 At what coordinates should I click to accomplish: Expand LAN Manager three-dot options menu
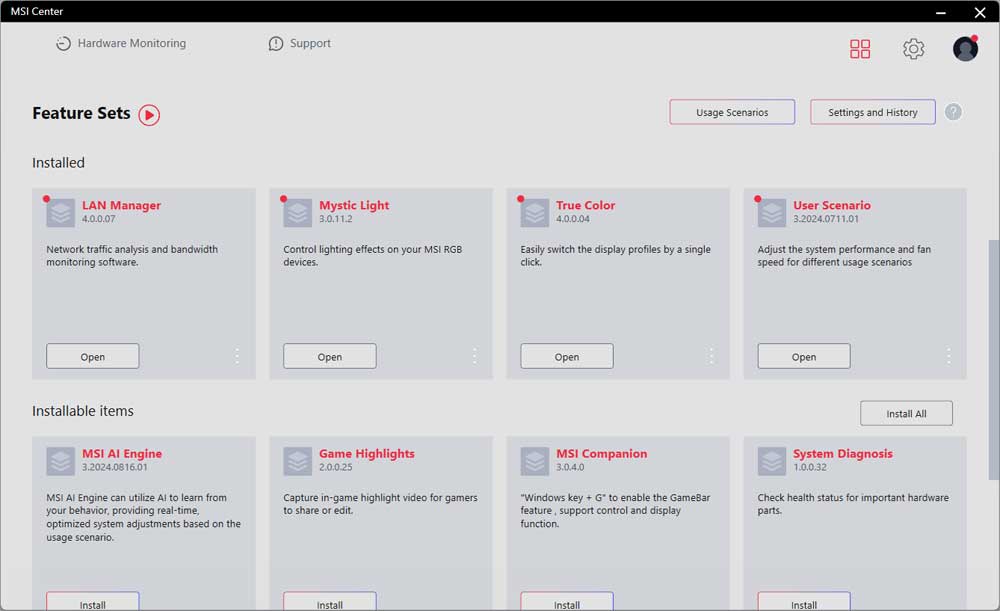pos(237,356)
